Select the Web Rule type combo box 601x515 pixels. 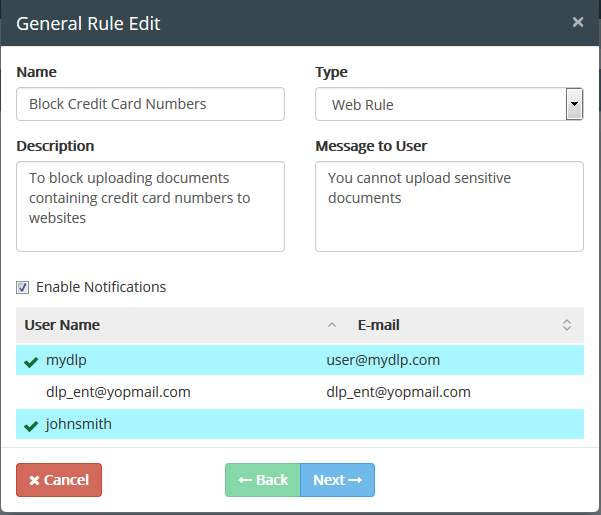449,104
